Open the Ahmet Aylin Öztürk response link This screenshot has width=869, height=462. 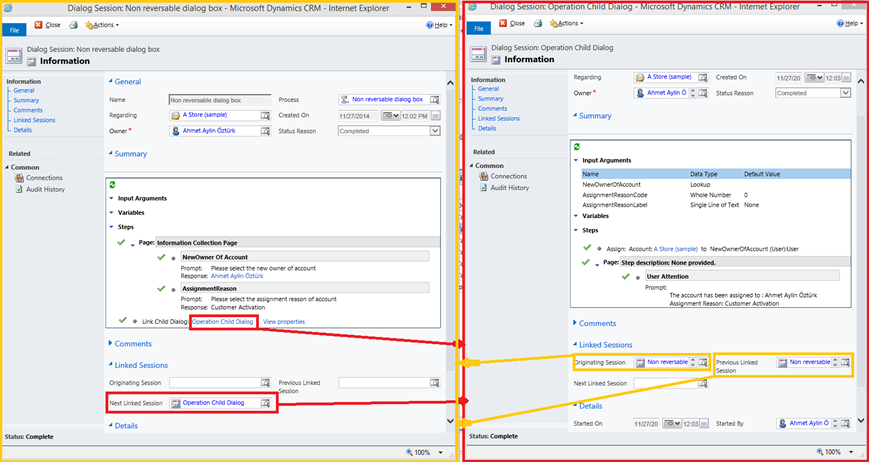click(x=237, y=276)
